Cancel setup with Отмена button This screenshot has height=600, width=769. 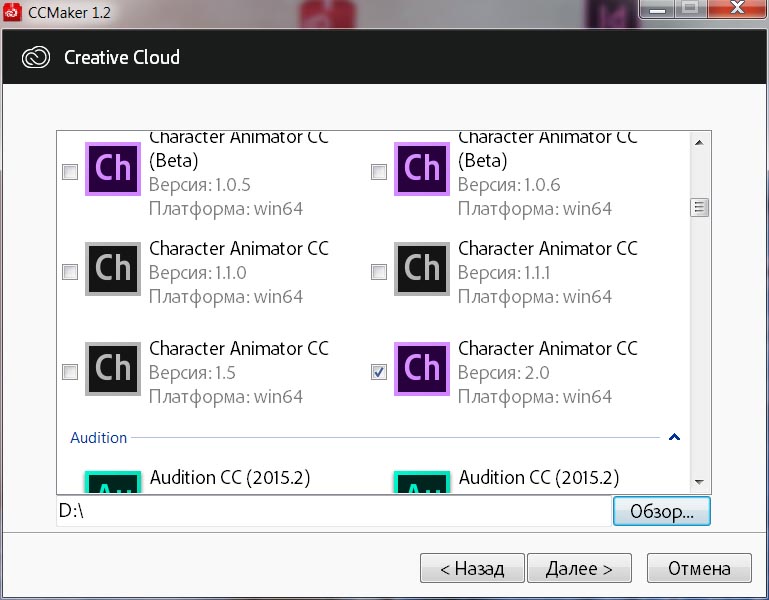click(699, 568)
